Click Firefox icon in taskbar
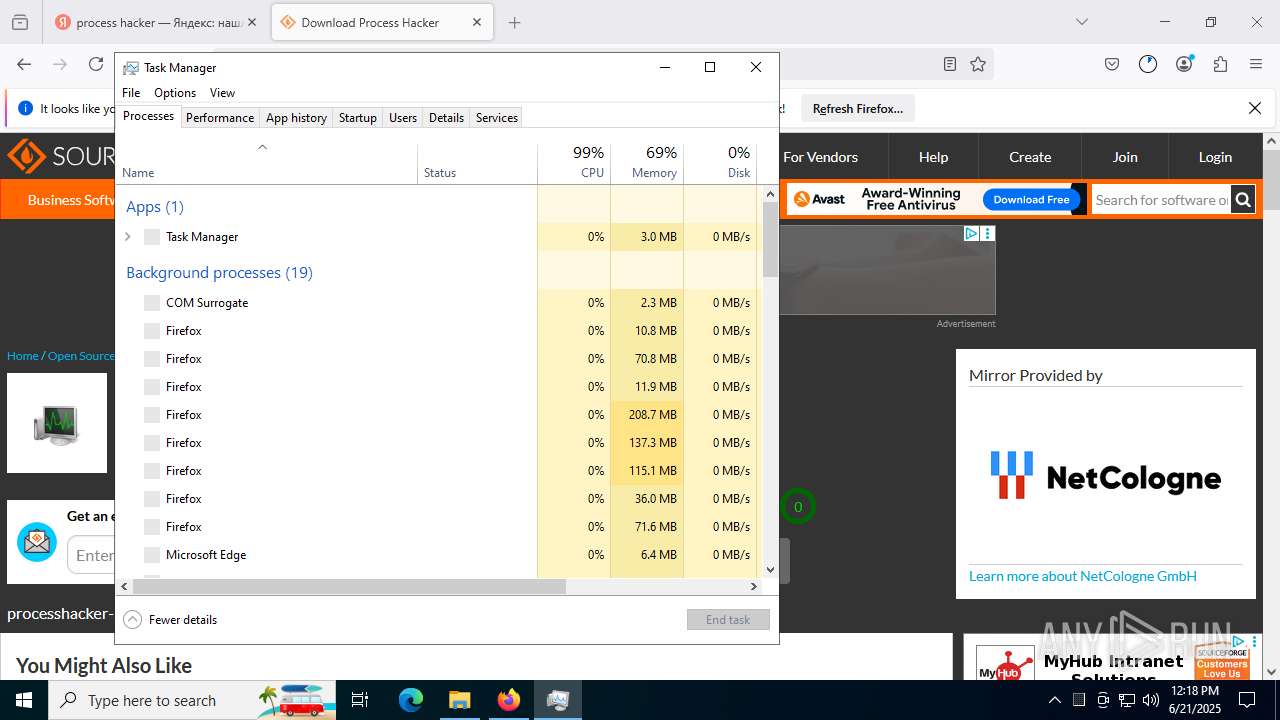 click(x=508, y=700)
